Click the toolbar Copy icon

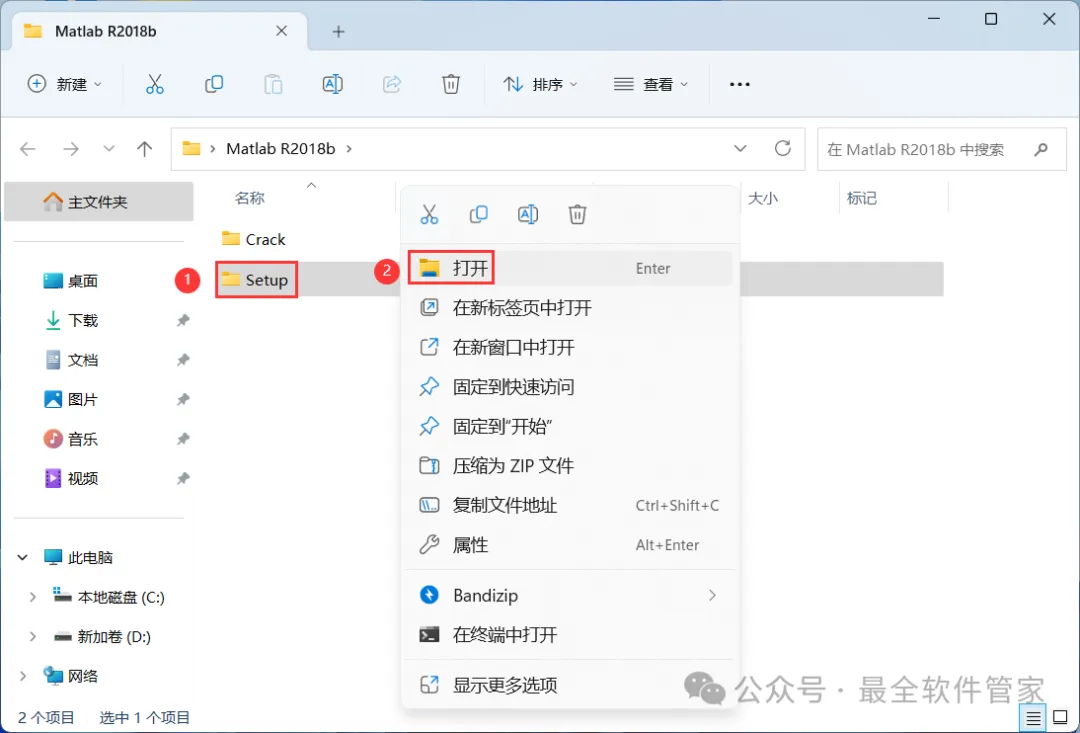click(x=214, y=84)
